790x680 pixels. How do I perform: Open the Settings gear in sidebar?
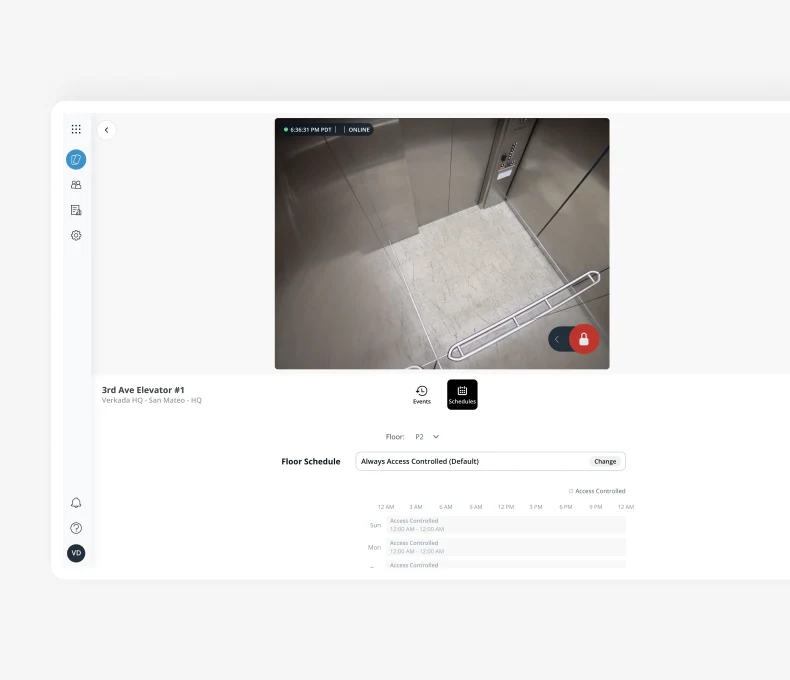tap(76, 235)
